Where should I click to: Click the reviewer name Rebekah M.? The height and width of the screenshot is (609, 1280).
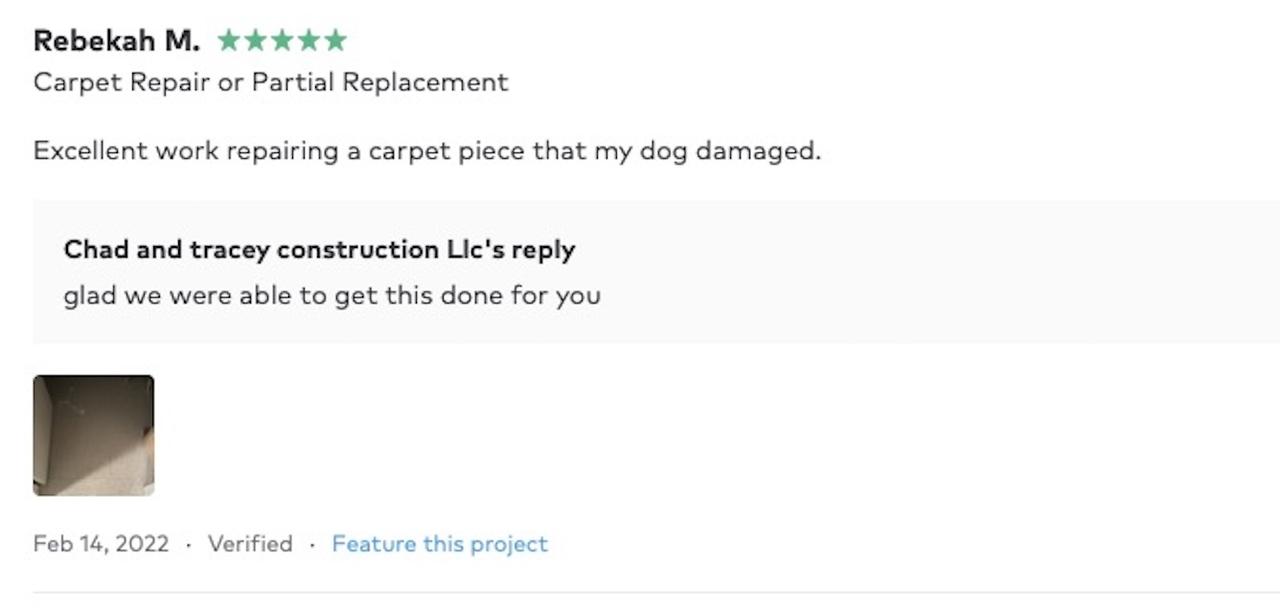(116, 41)
